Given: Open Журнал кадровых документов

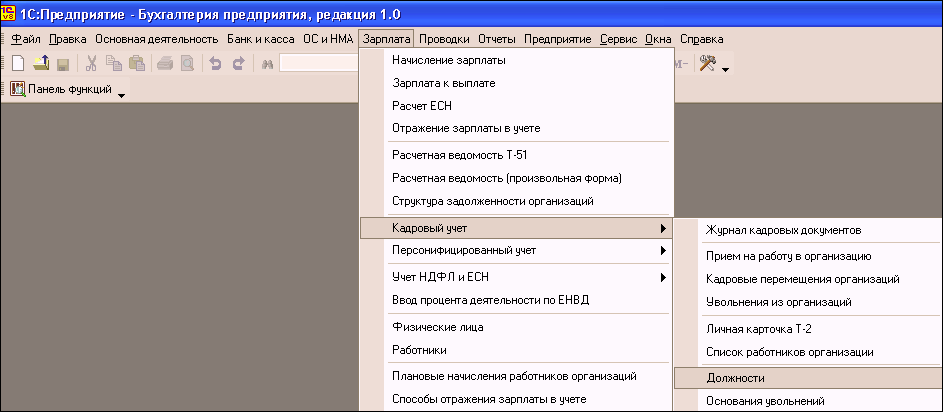Looking at the screenshot, I should pyautogui.click(x=783, y=231).
